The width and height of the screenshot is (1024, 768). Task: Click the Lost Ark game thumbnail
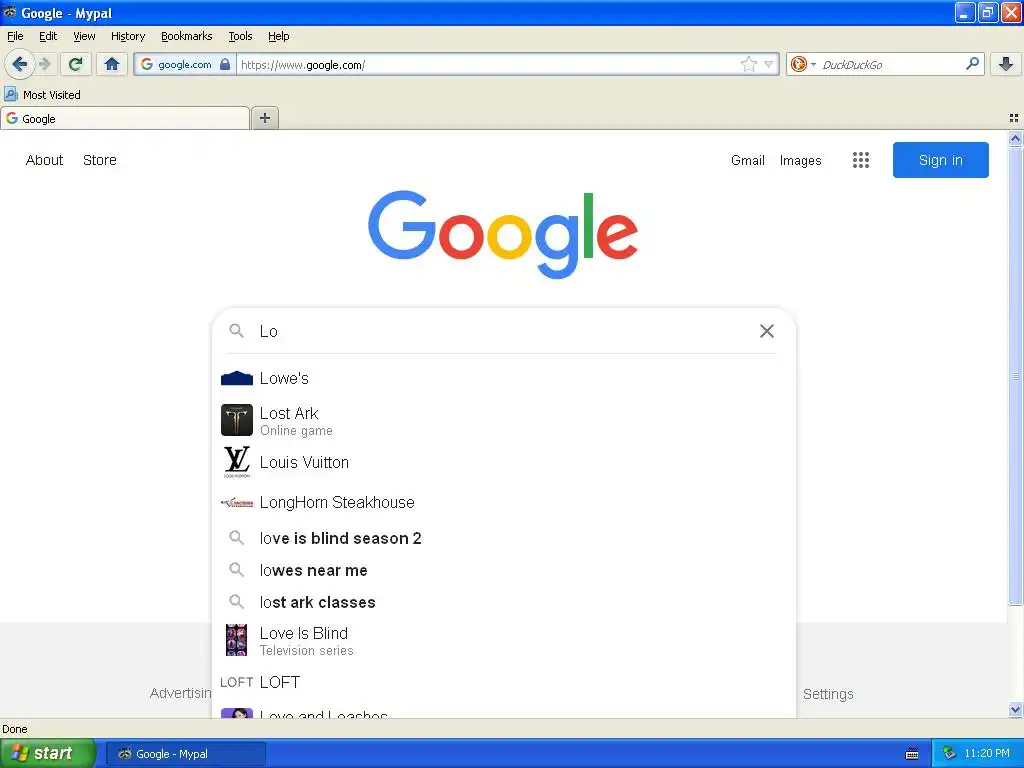pos(236,420)
